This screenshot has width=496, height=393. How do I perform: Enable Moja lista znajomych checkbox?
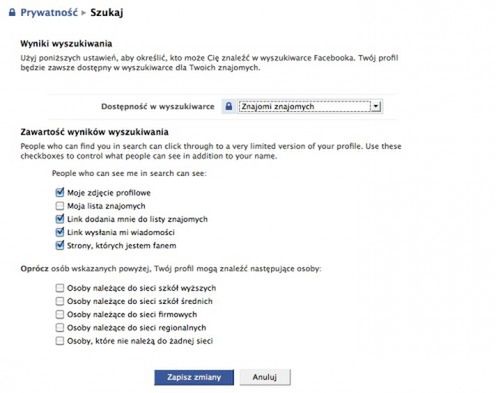click(60, 206)
